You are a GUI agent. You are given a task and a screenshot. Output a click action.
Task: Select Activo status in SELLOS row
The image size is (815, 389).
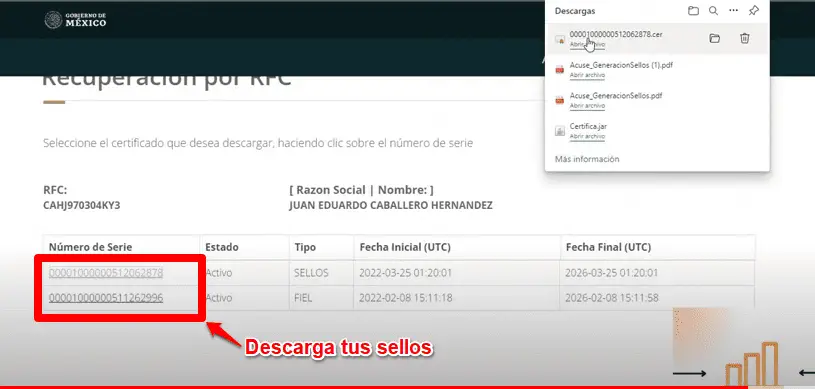pyautogui.click(x=219, y=273)
